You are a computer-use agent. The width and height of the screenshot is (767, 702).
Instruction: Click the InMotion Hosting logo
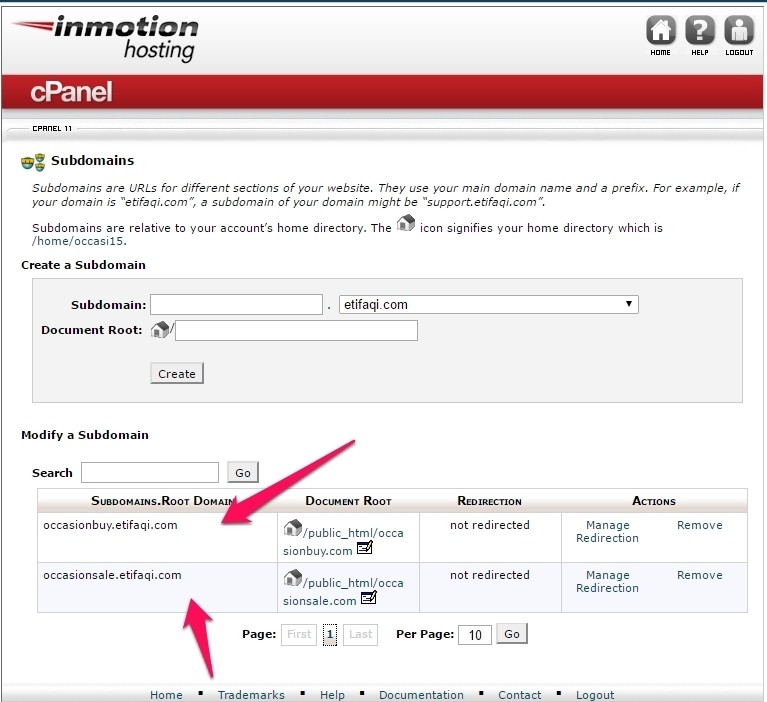point(106,37)
